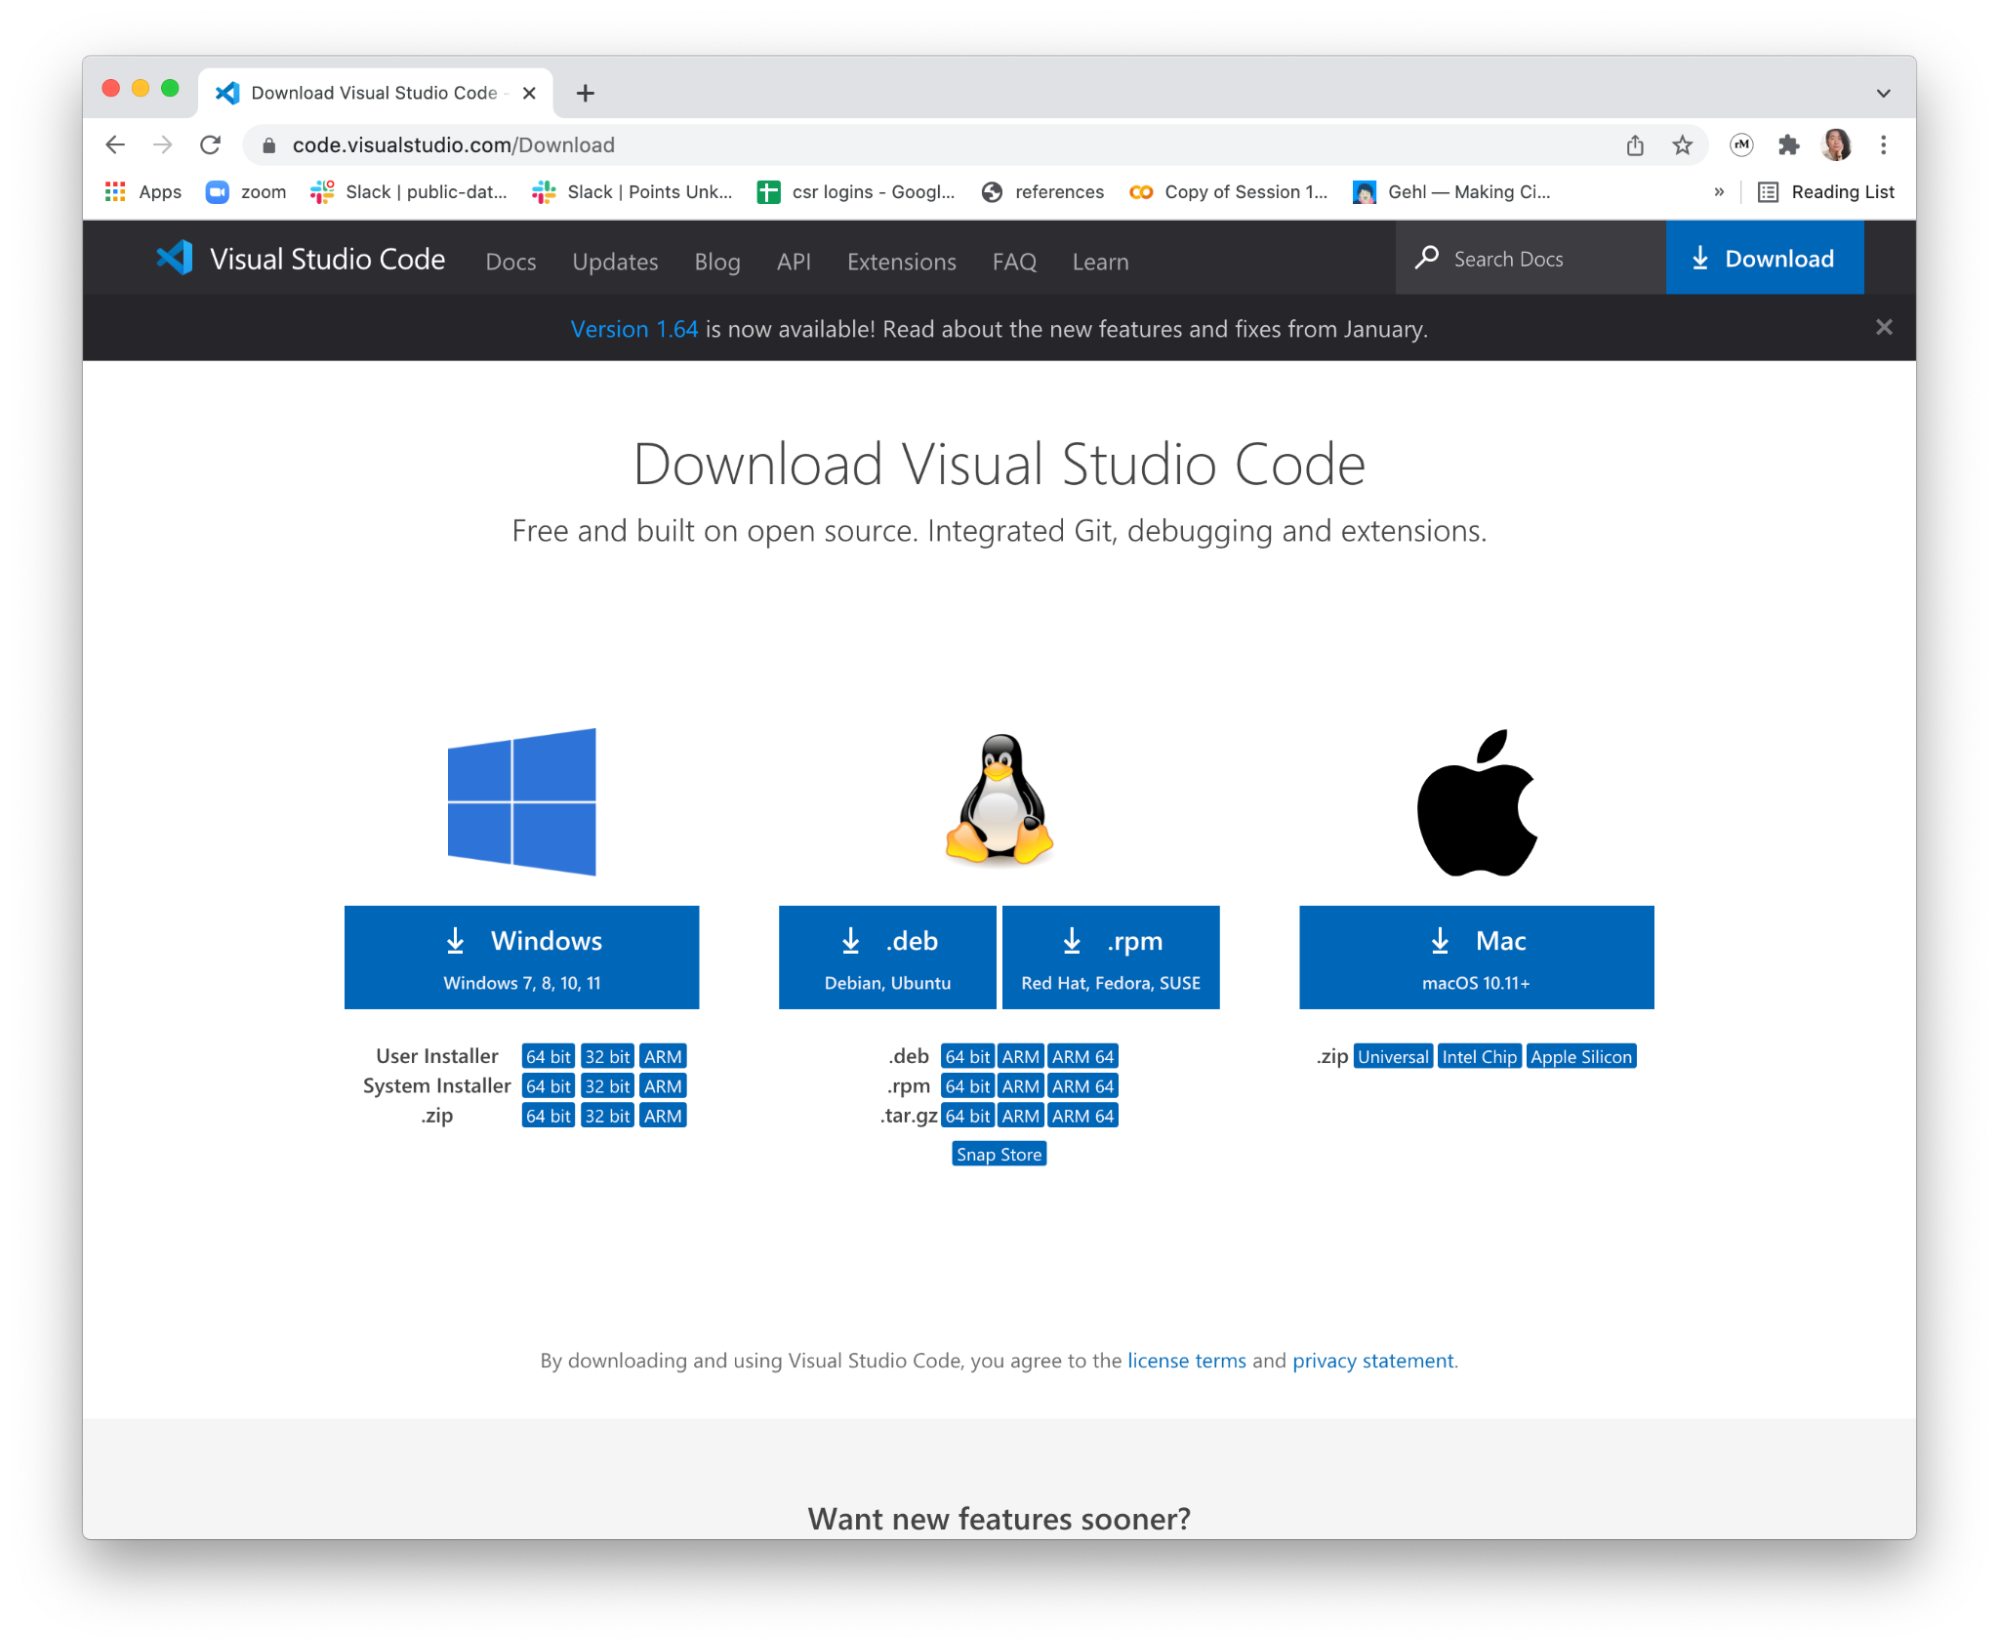Open the Apps grid bookmark icon
The width and height of the screenshot is (1999, 1649).
(116, 191)
